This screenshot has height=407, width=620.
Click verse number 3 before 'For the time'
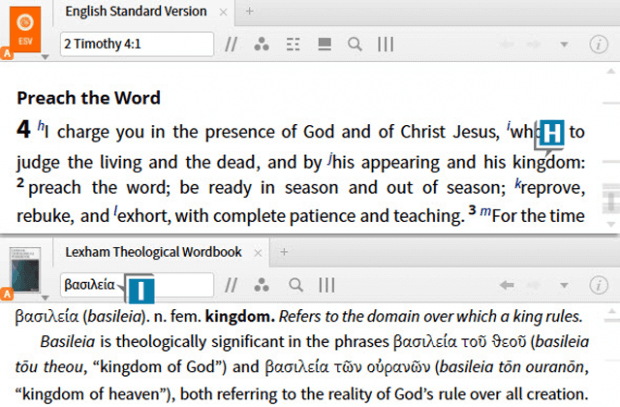pos(473,209)
